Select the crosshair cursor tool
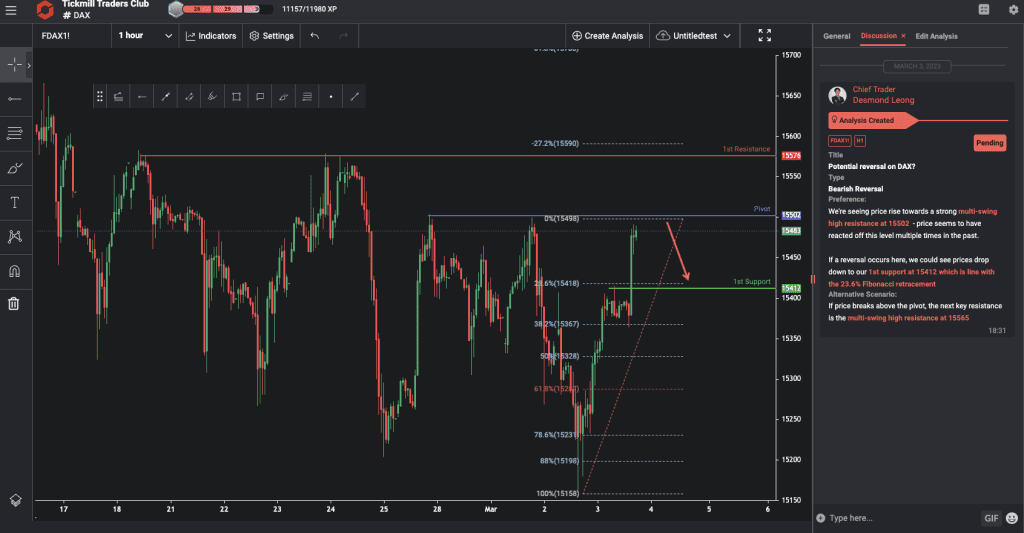 point(14,65)
